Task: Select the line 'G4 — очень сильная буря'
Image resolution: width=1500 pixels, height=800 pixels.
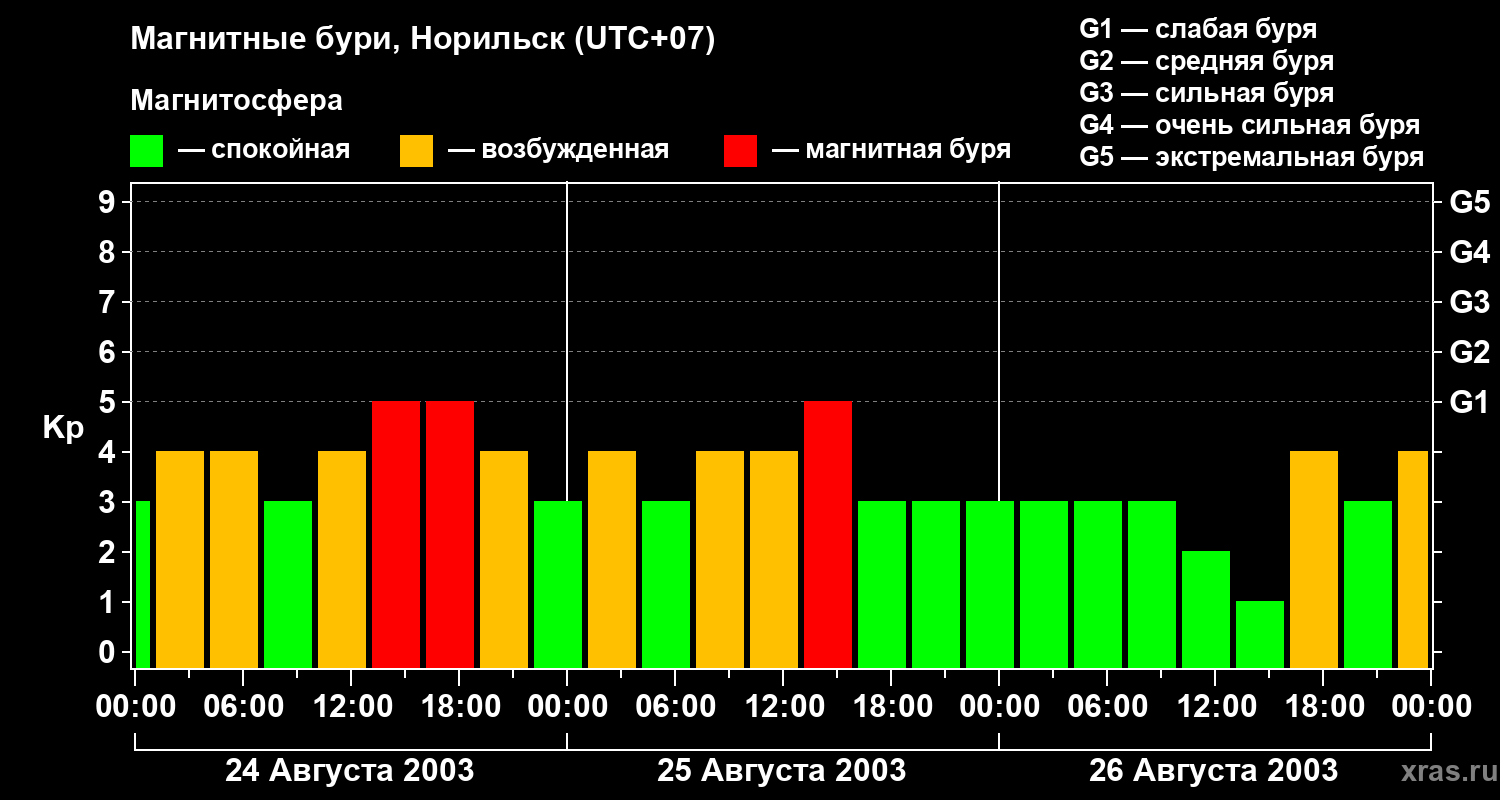Action: tap(1249, 125)
